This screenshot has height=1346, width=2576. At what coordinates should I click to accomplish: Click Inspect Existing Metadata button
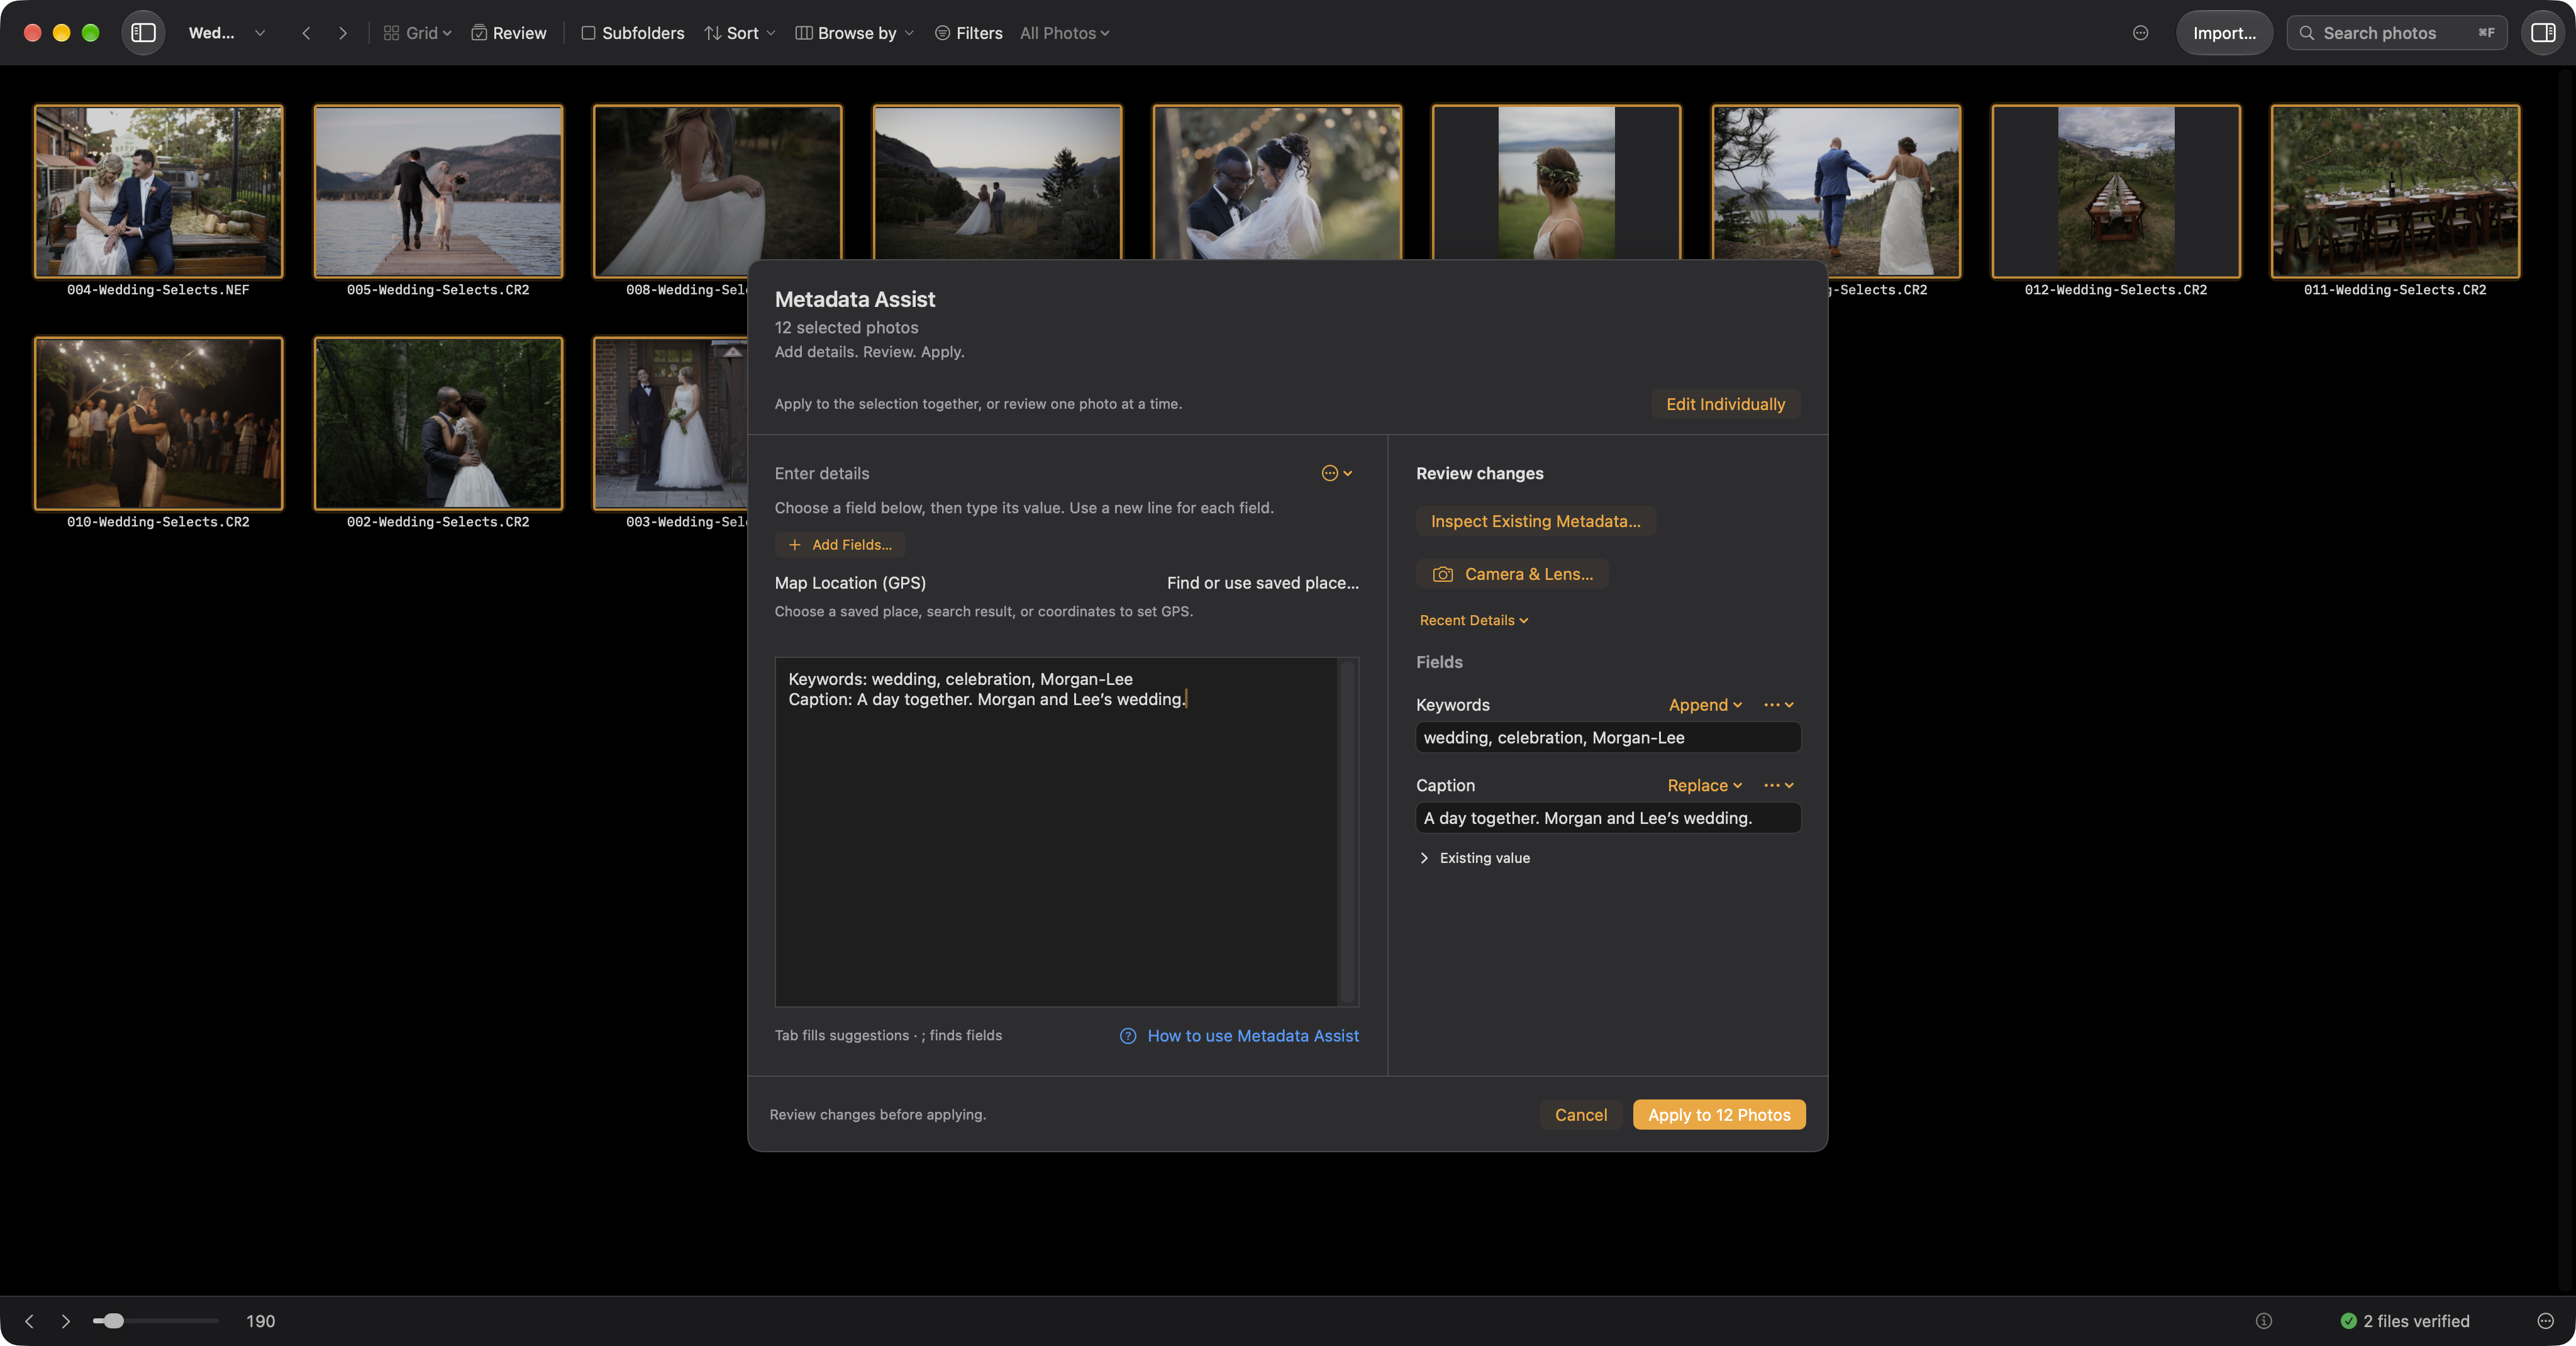[1535, 521]
